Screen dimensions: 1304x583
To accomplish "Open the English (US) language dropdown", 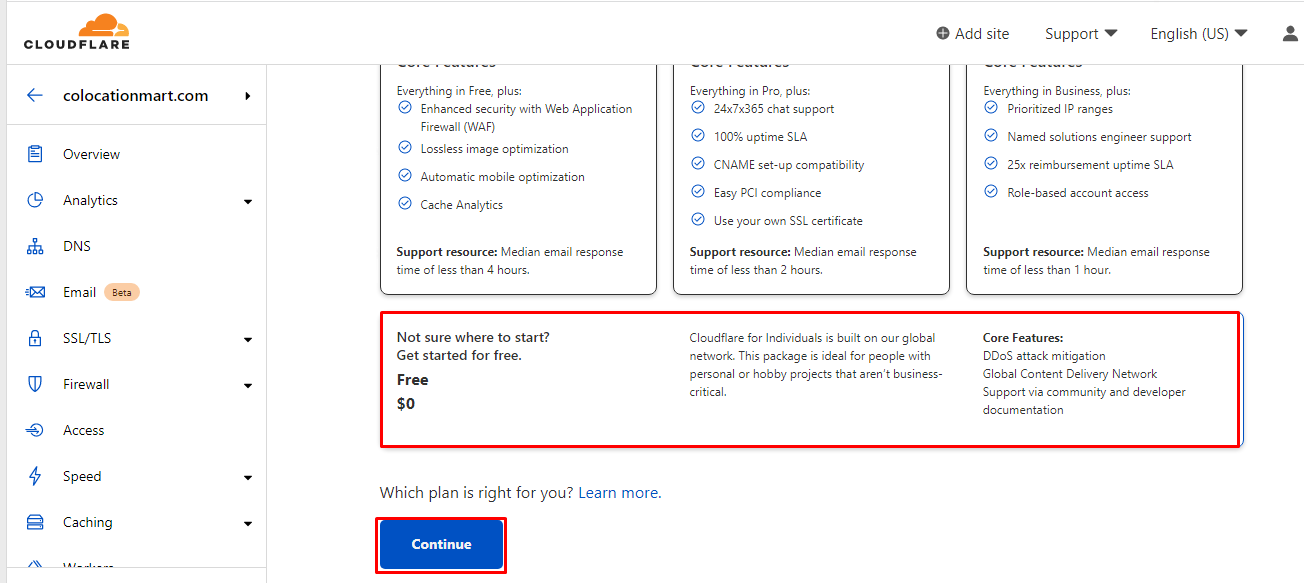I will coord(1198,34).
